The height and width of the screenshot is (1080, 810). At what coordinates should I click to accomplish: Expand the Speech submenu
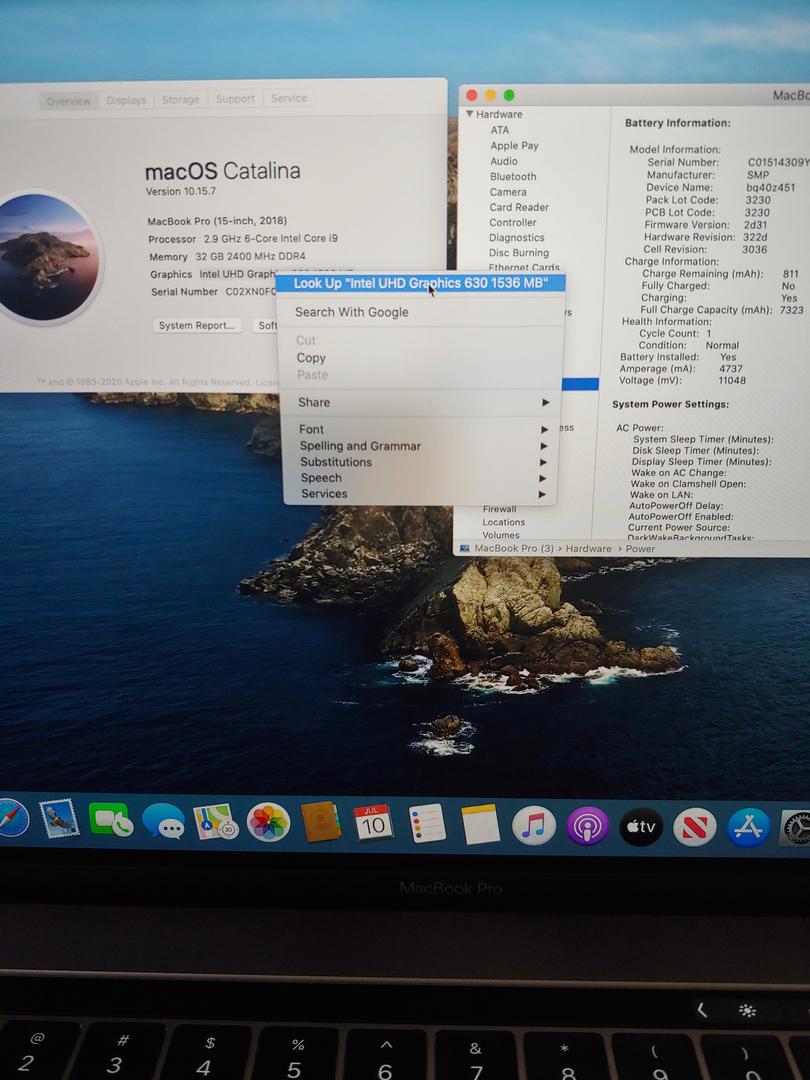(421, 478)
